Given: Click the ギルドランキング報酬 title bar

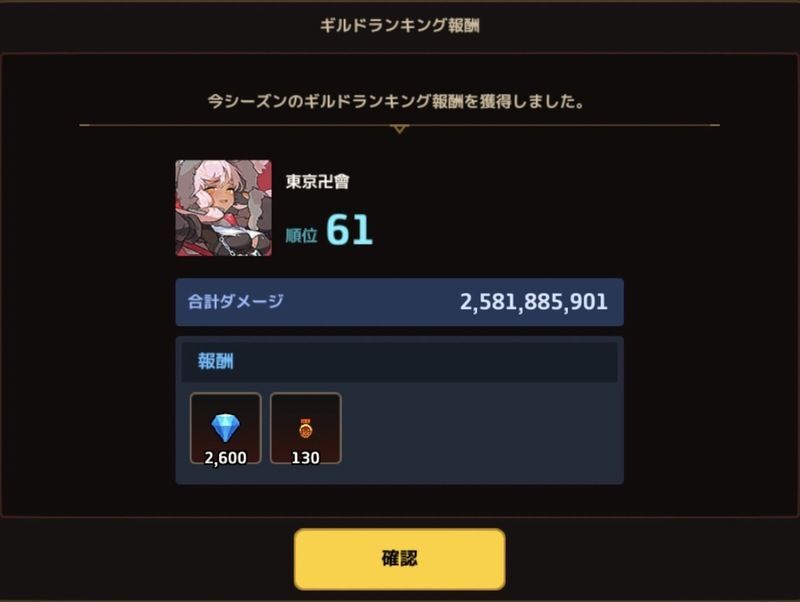Looking at the screenshot, I should click(399, 25).
